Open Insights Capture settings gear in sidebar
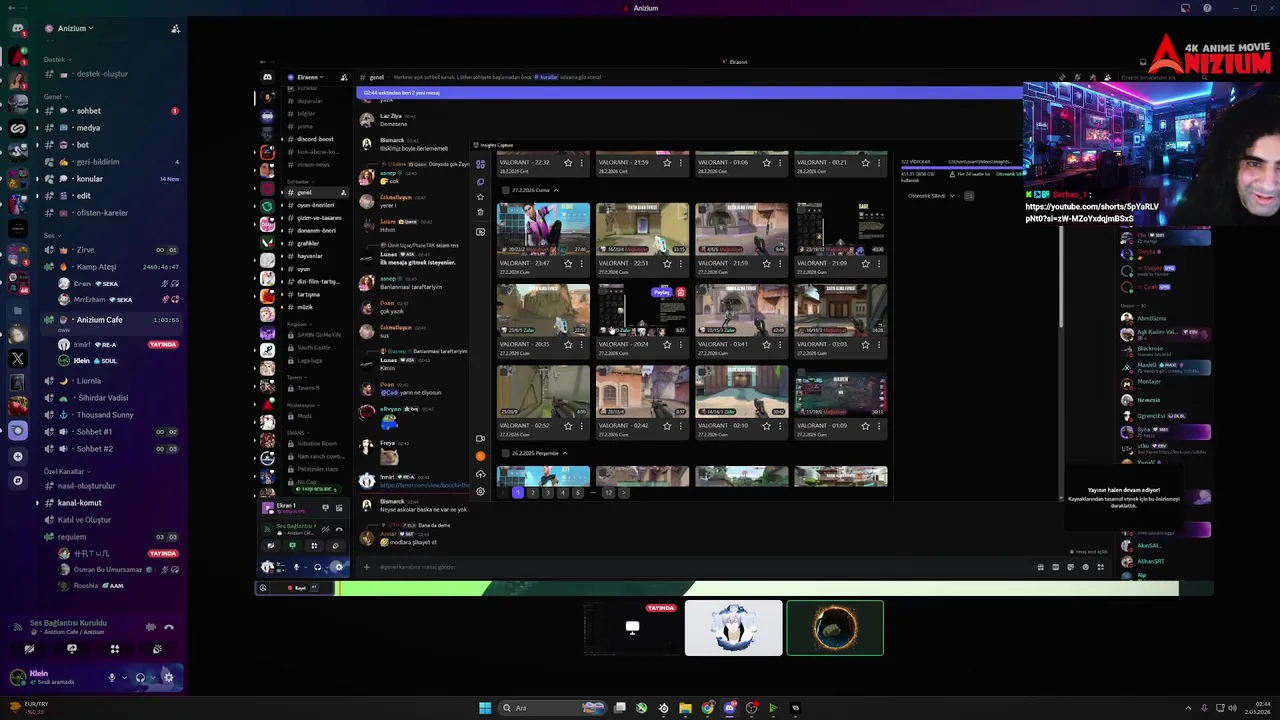Viewport: 1280px width, 720px height. pos(481,491)
